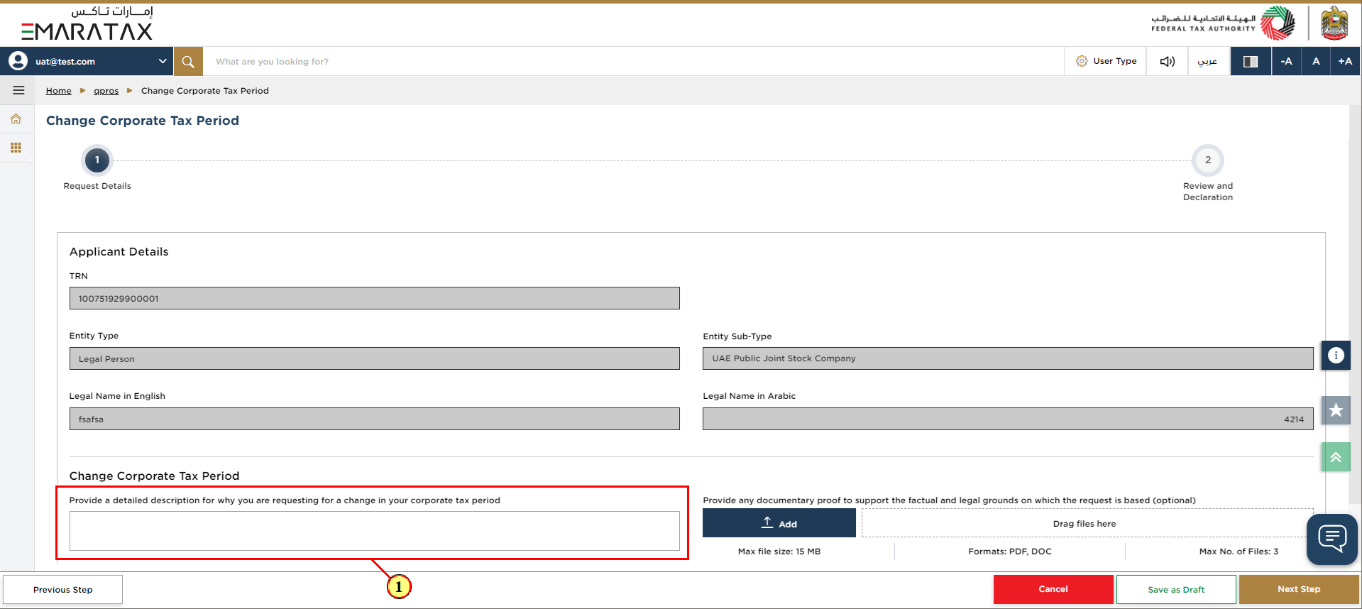
Task: Reset font size with A
Action: 1316,61
